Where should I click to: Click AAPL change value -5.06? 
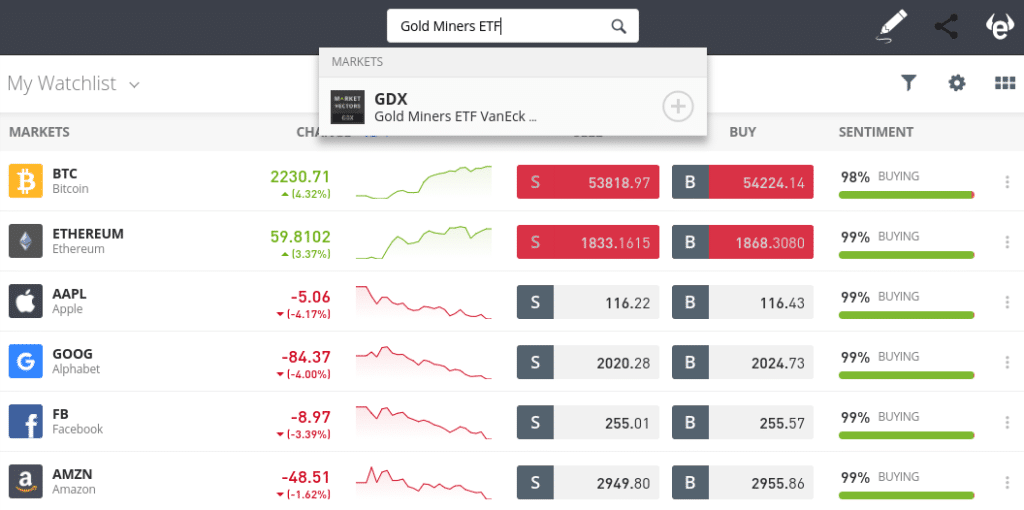point(310,296)
